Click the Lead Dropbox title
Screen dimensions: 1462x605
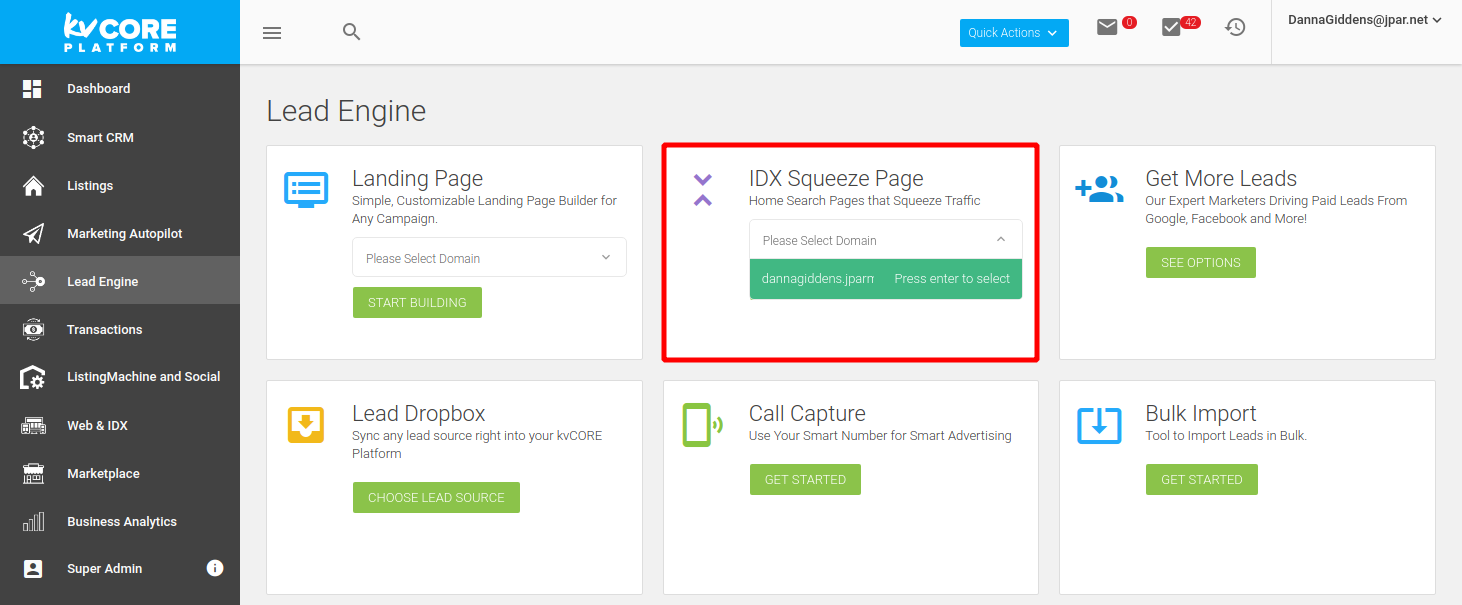click(418, 414)
